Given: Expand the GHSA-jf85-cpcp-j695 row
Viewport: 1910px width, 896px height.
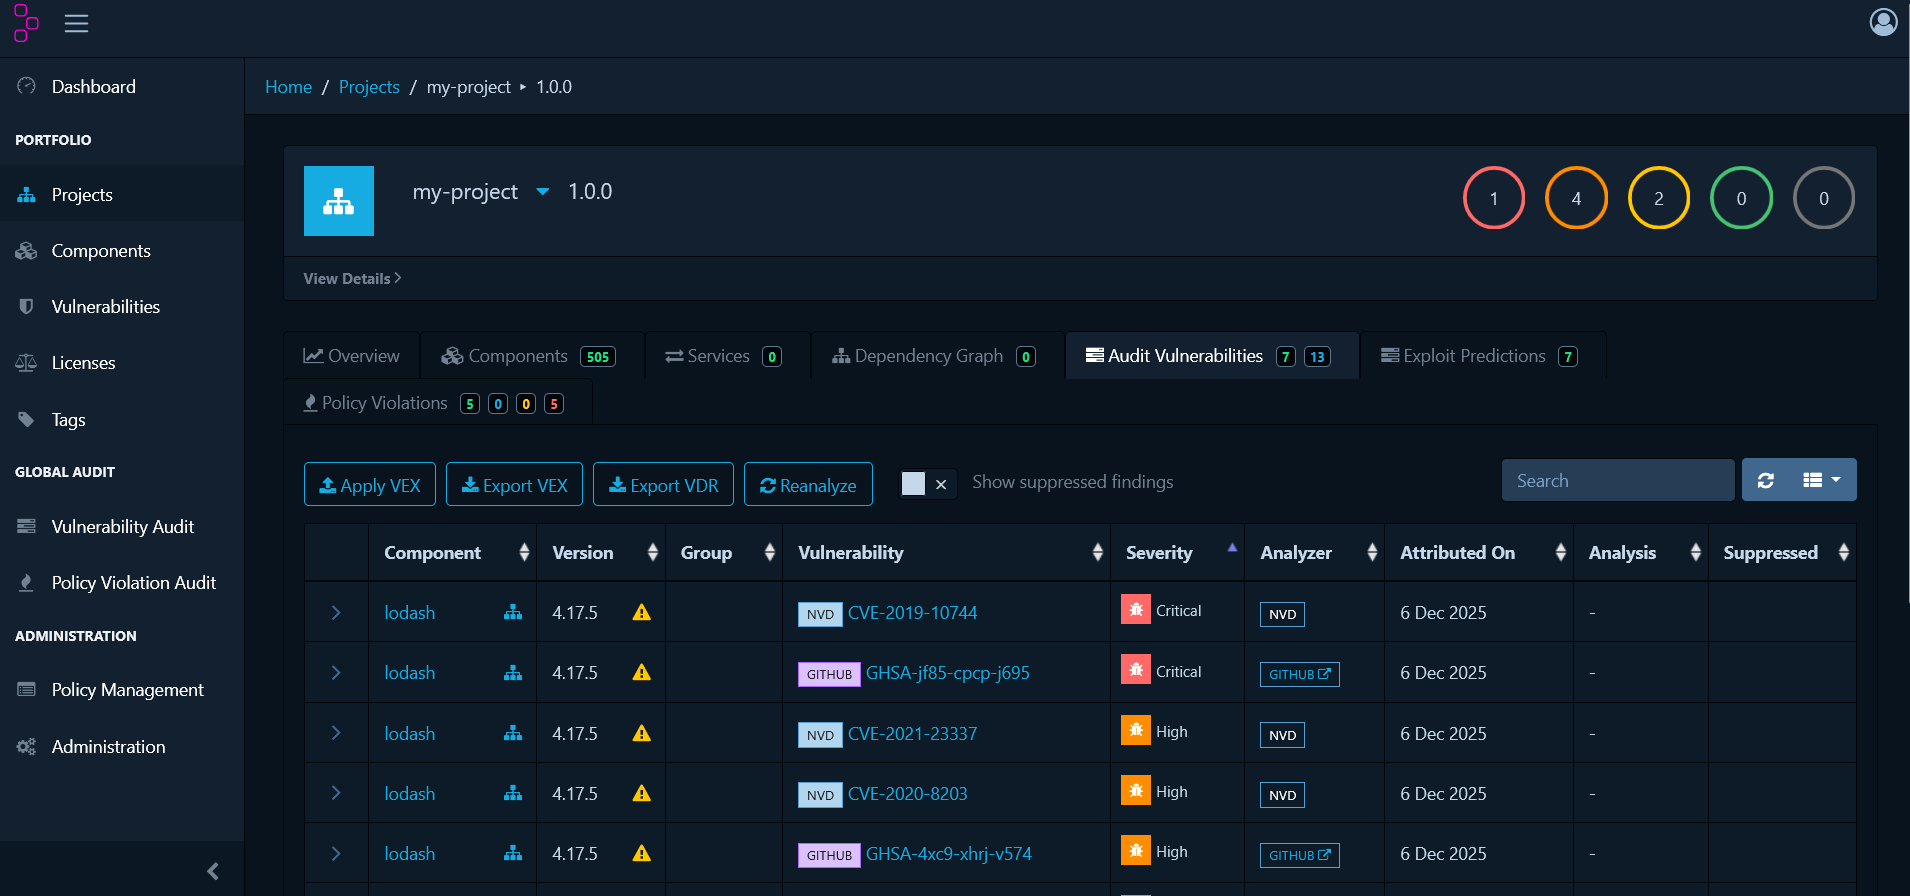Looking at the screenshot, I should pyautogui.click(x=336, y=673).
